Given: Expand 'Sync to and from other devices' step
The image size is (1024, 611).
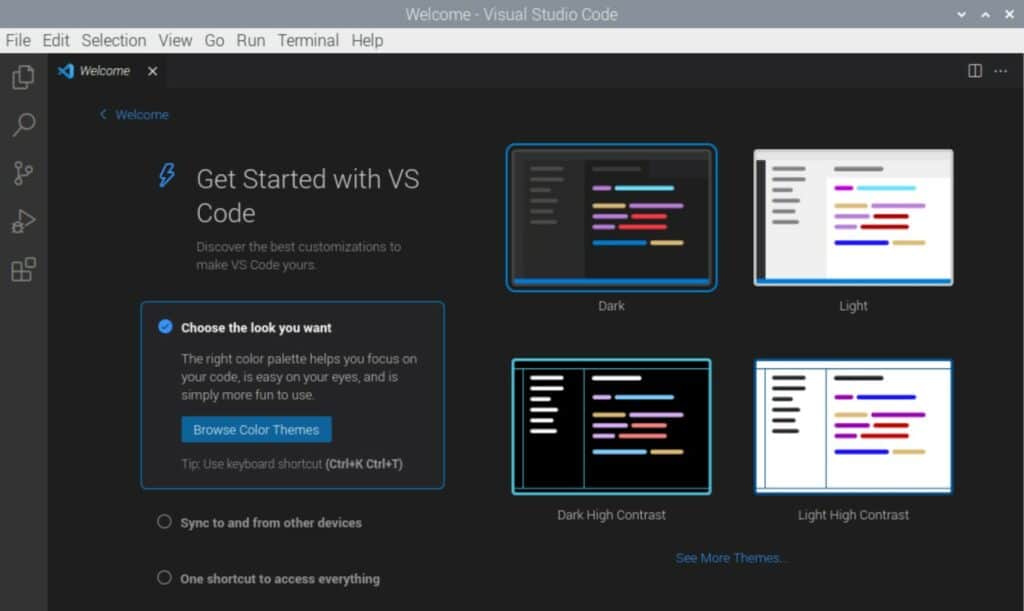Looking at the screenshot, I should point(271,523).
